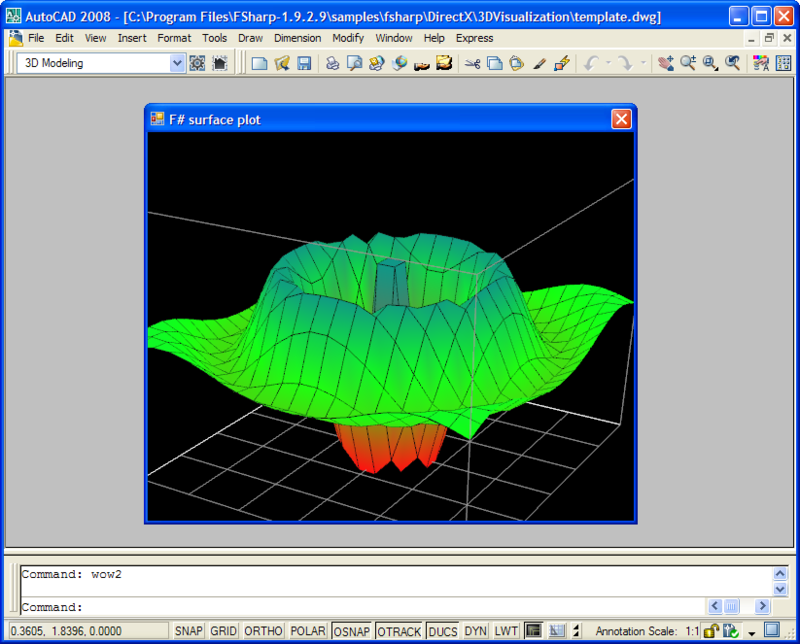Viewport: 800px width, 644px height.
Task: Click the Cut scissors icon
Action: click(x=473, y=63)
